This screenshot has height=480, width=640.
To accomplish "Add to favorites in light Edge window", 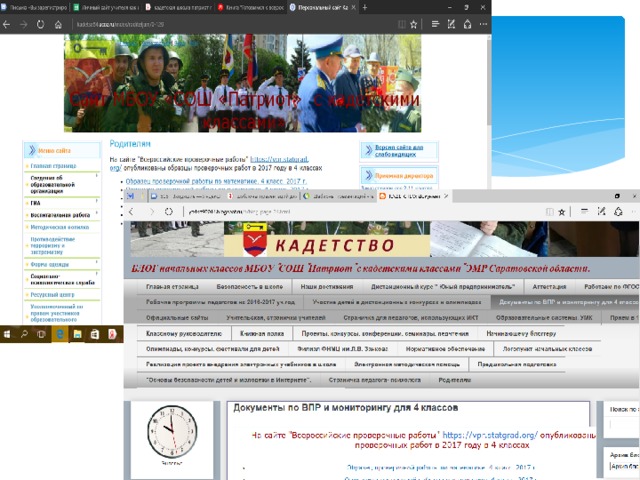I will 562,211.
